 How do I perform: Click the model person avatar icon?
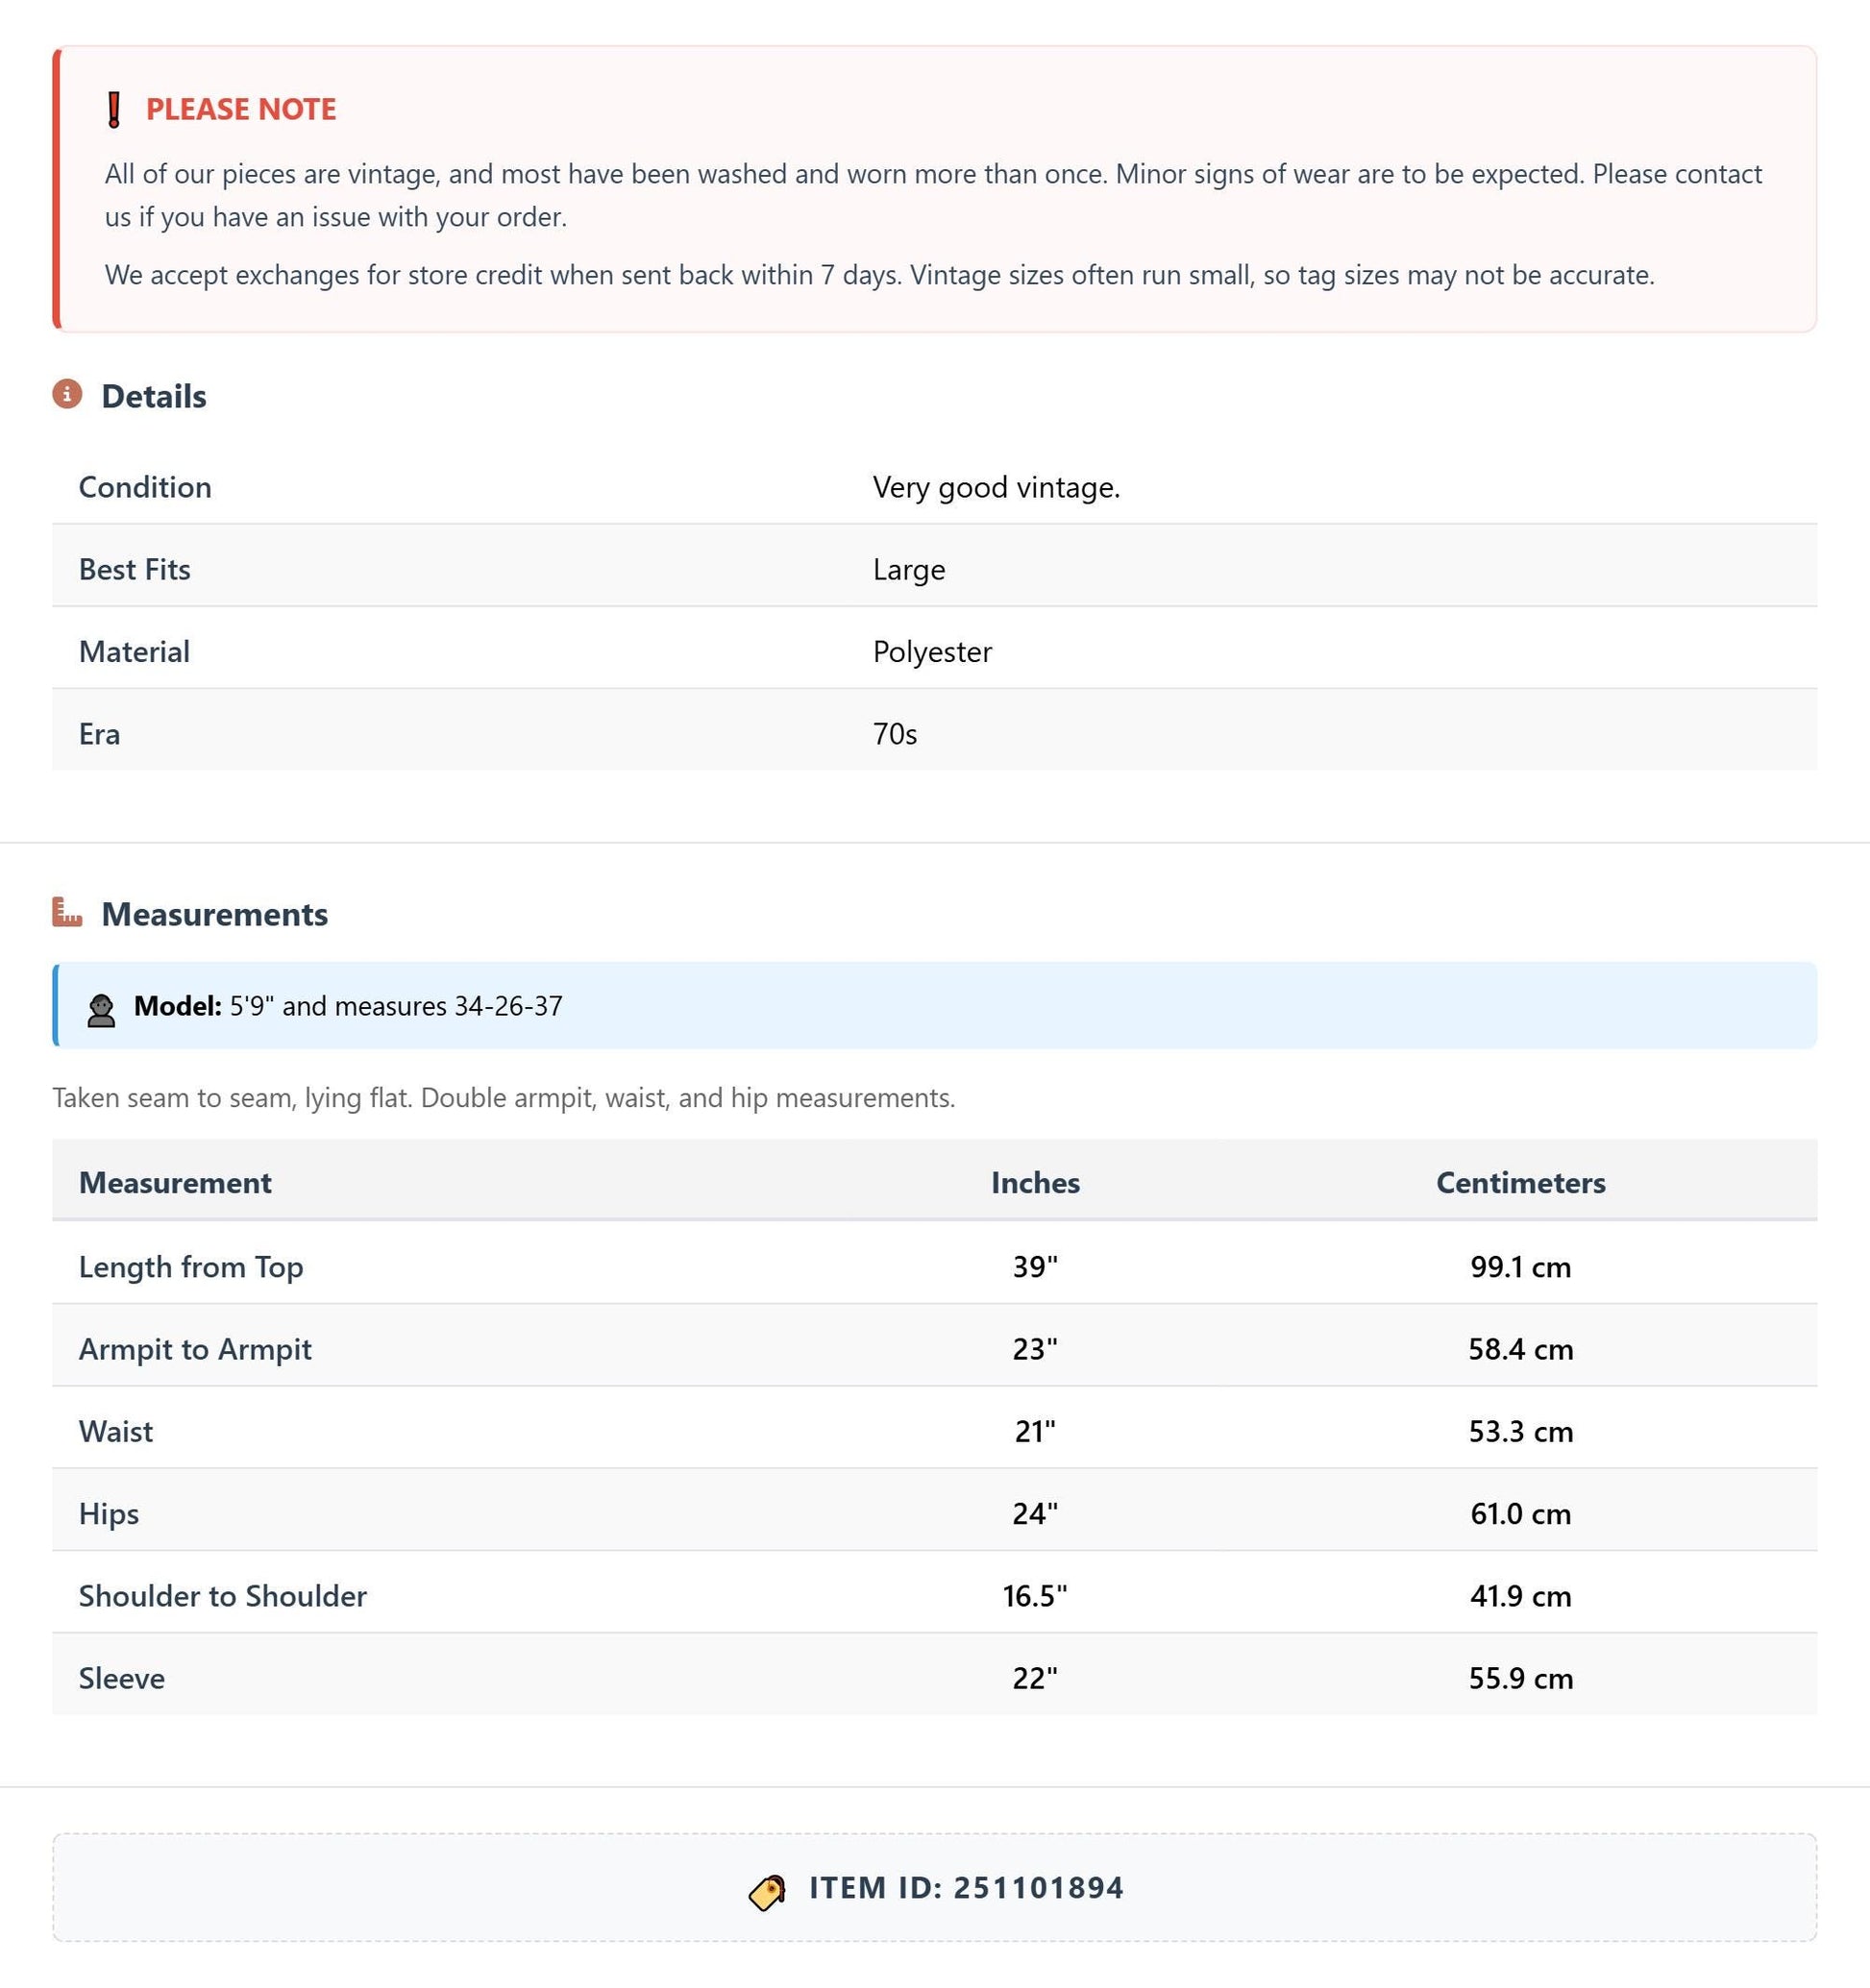101,1010
